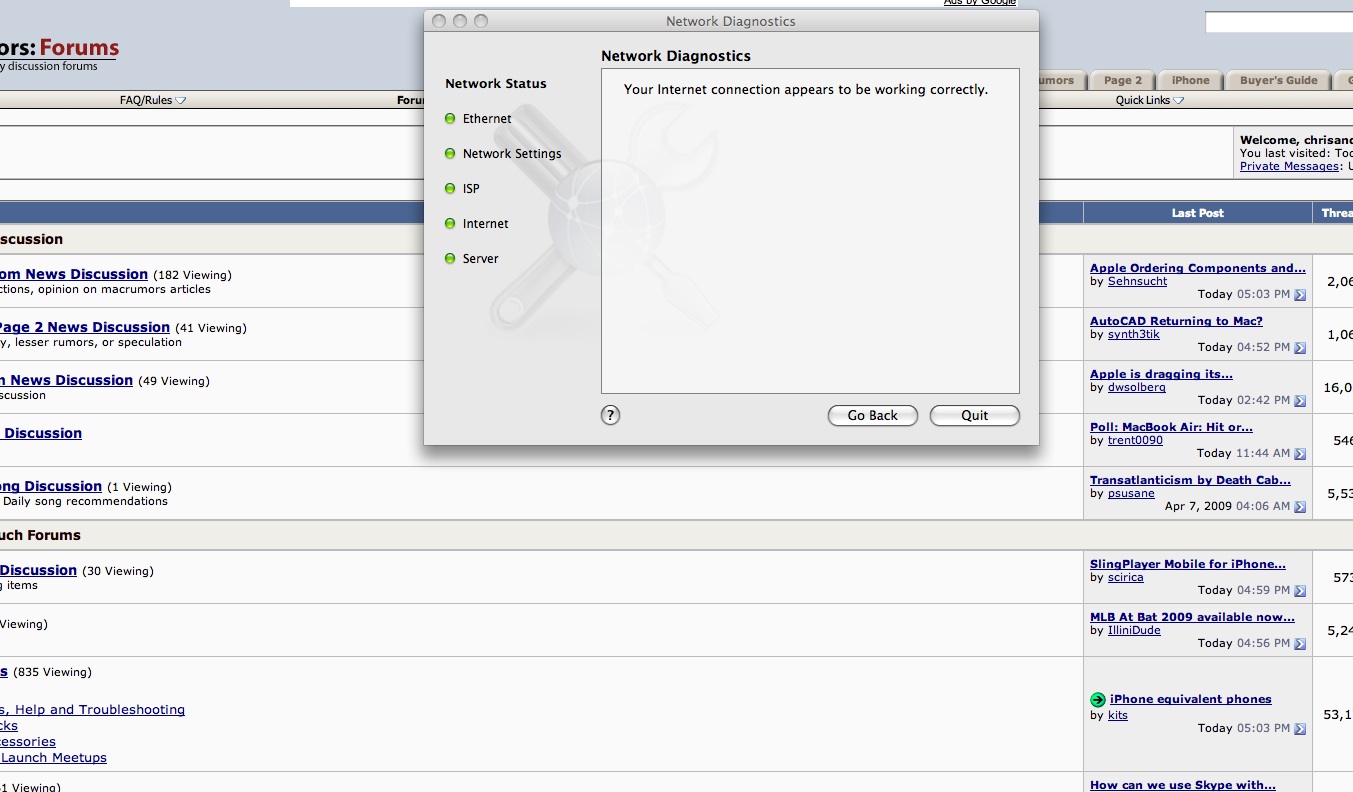The height and width of the screenshot is (792, 1353).
Task: Click the green Server status indicator
Action: pyautogui.click(x=450, y=259)
